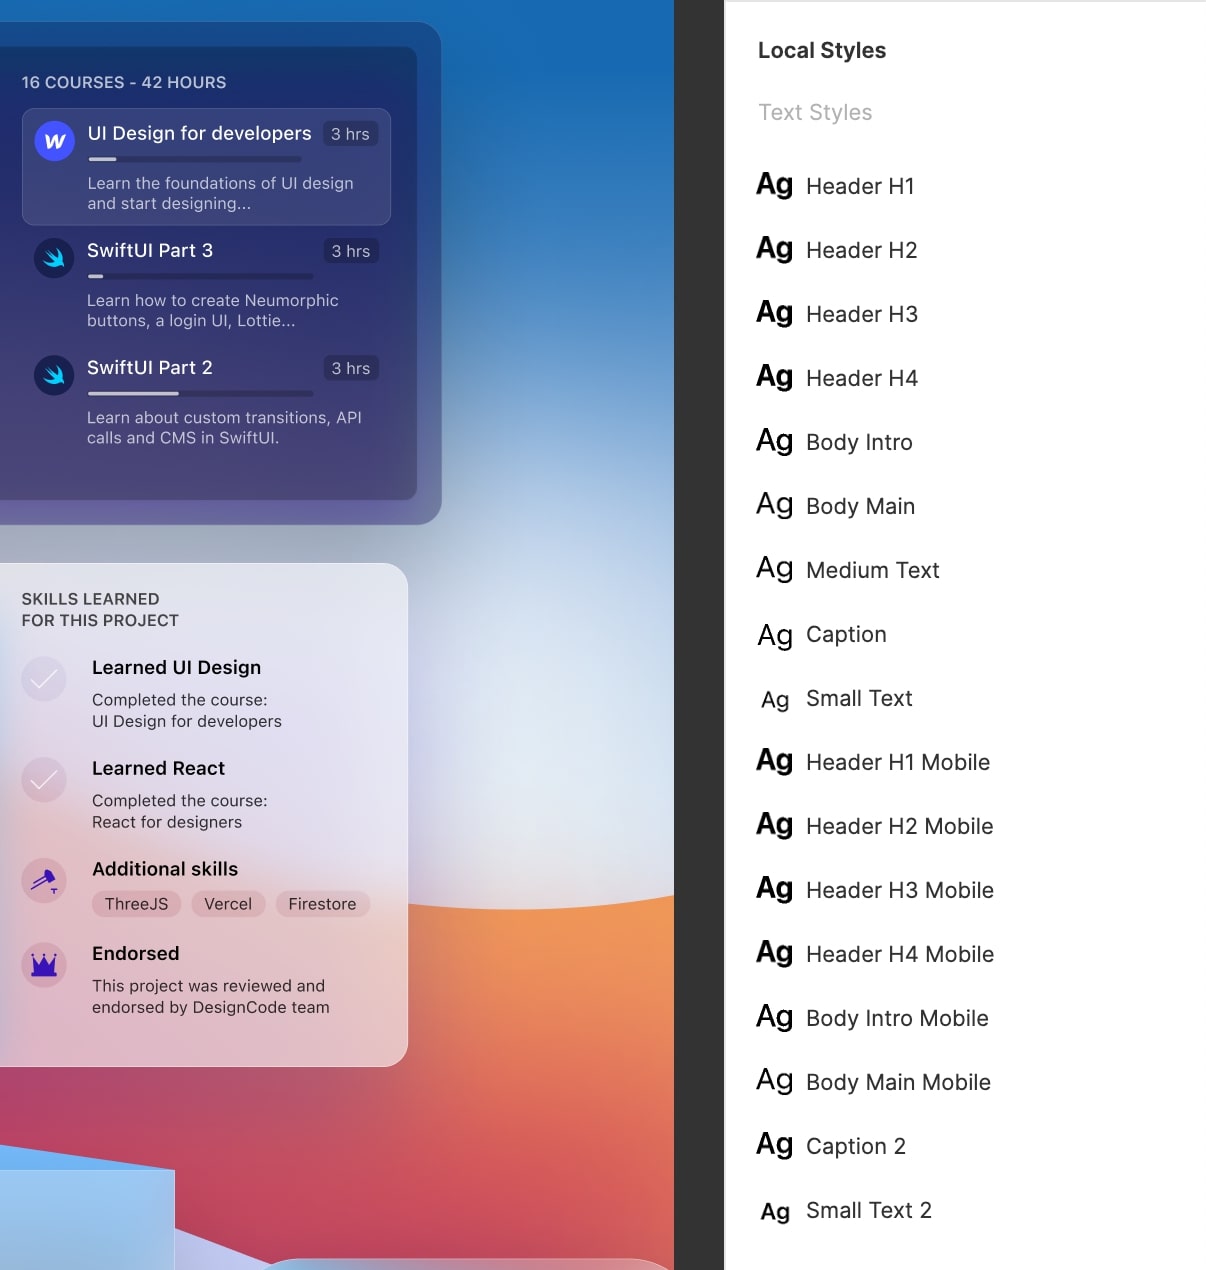Click the Ag preview for Header H1 Mobile
This screenshot has height=1270, width=1206.
point(774,762)
